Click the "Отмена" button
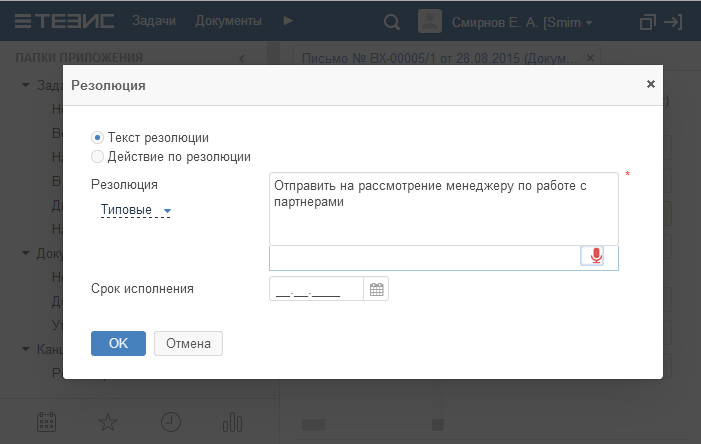This screenshot has width=701, height=444. tap(188, 343)
